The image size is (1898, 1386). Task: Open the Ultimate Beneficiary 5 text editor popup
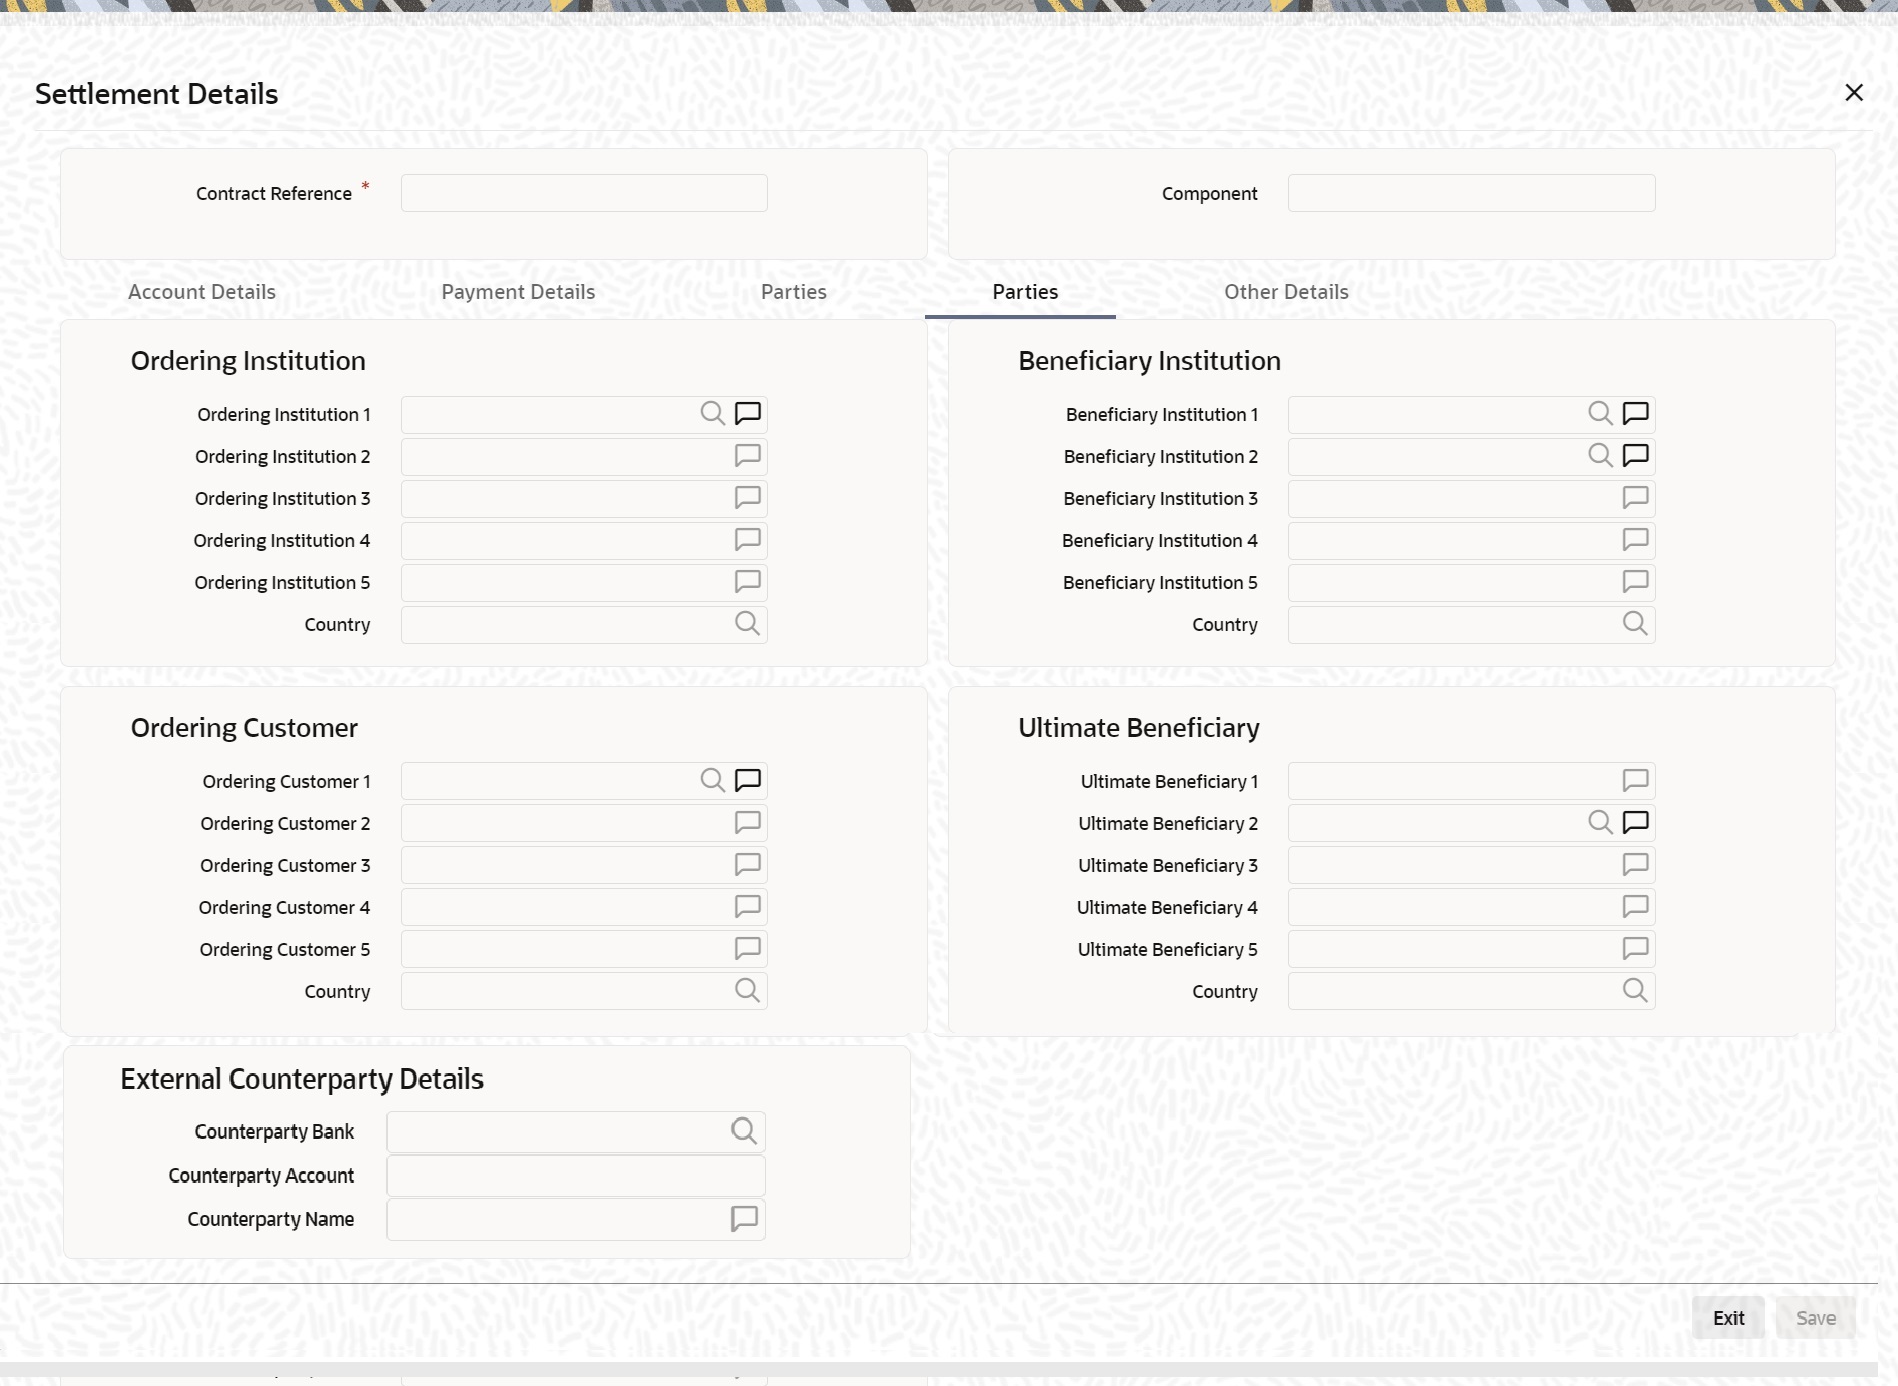(x=1636, y=949)
